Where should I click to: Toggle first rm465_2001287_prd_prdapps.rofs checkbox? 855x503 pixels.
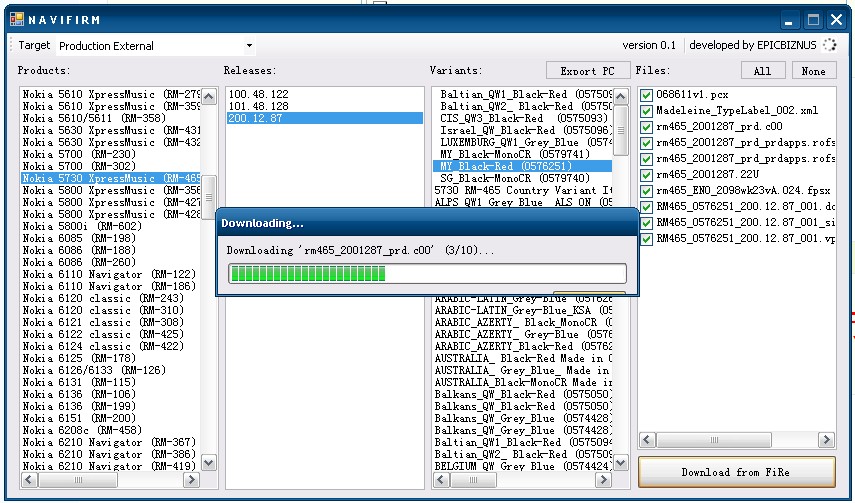coord(647,143)
